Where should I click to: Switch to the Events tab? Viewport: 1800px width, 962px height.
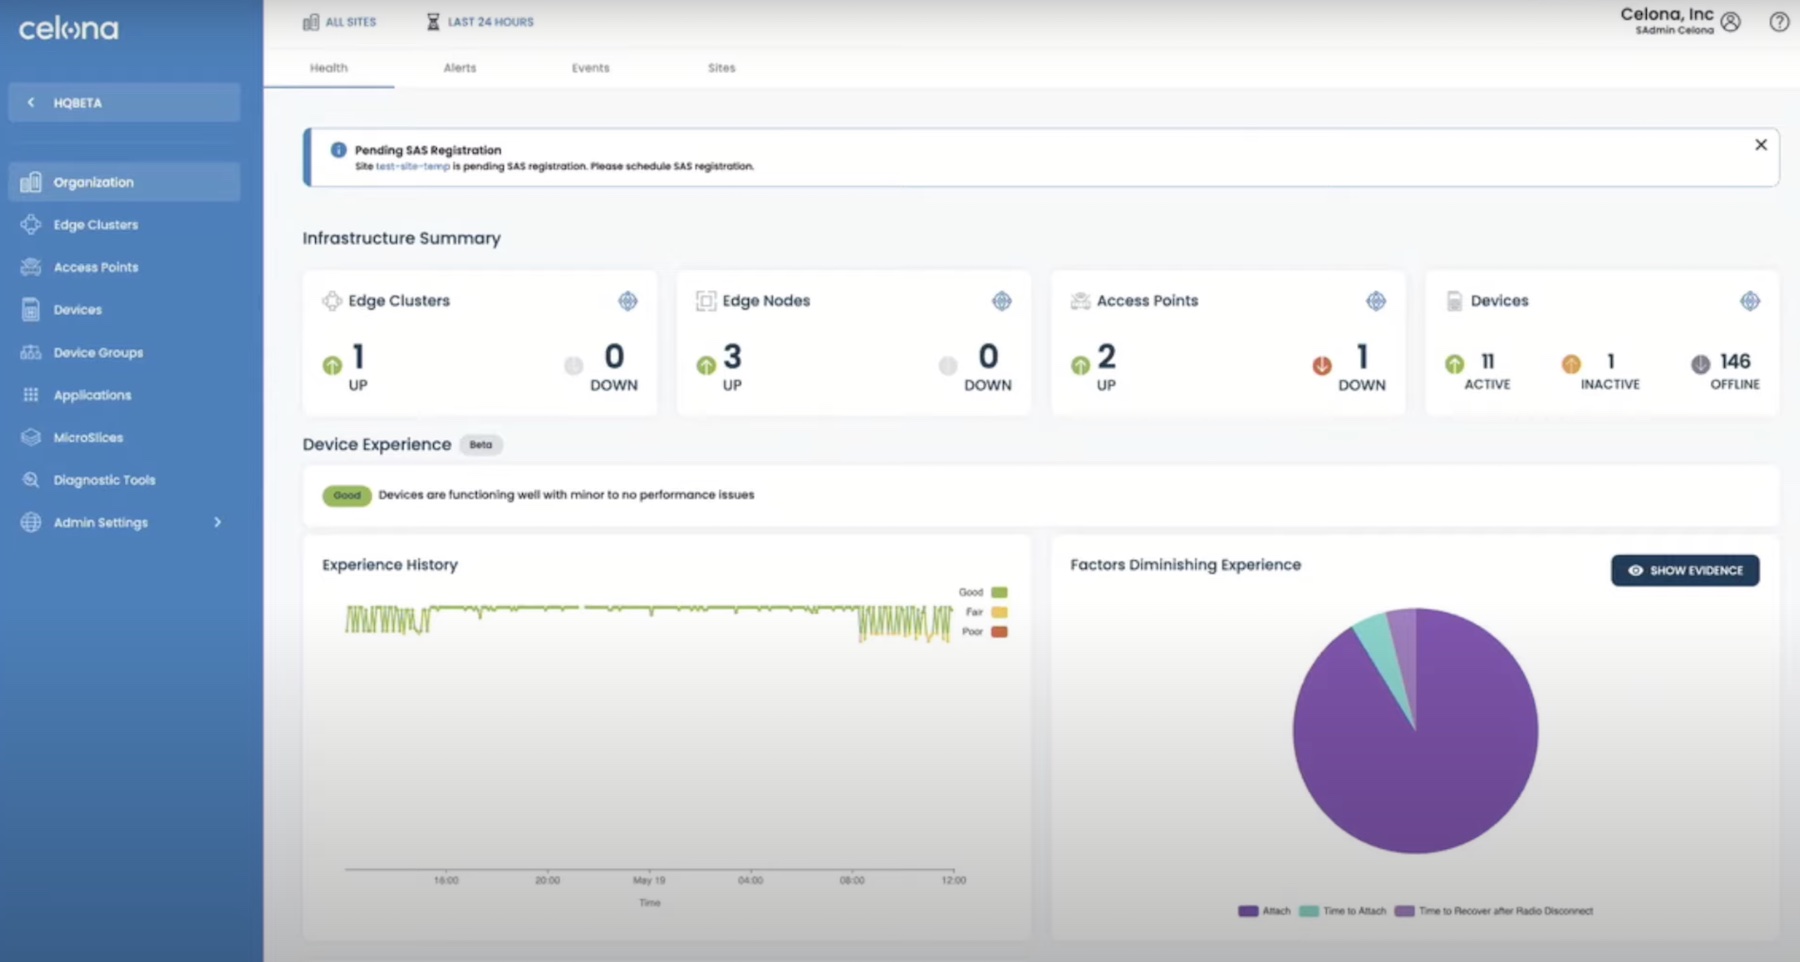pyautogui.click(x=591, y=68)
